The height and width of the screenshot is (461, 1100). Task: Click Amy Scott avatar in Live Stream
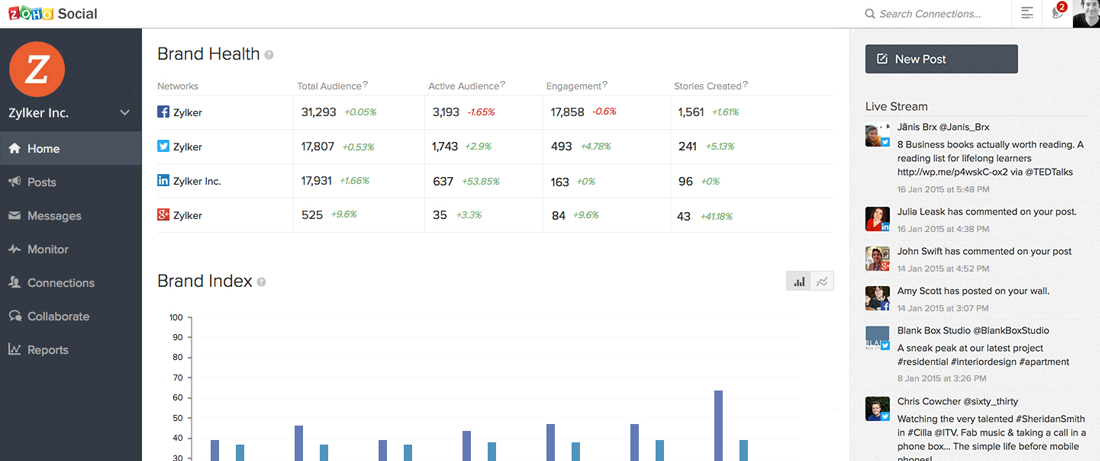[878, 298]
